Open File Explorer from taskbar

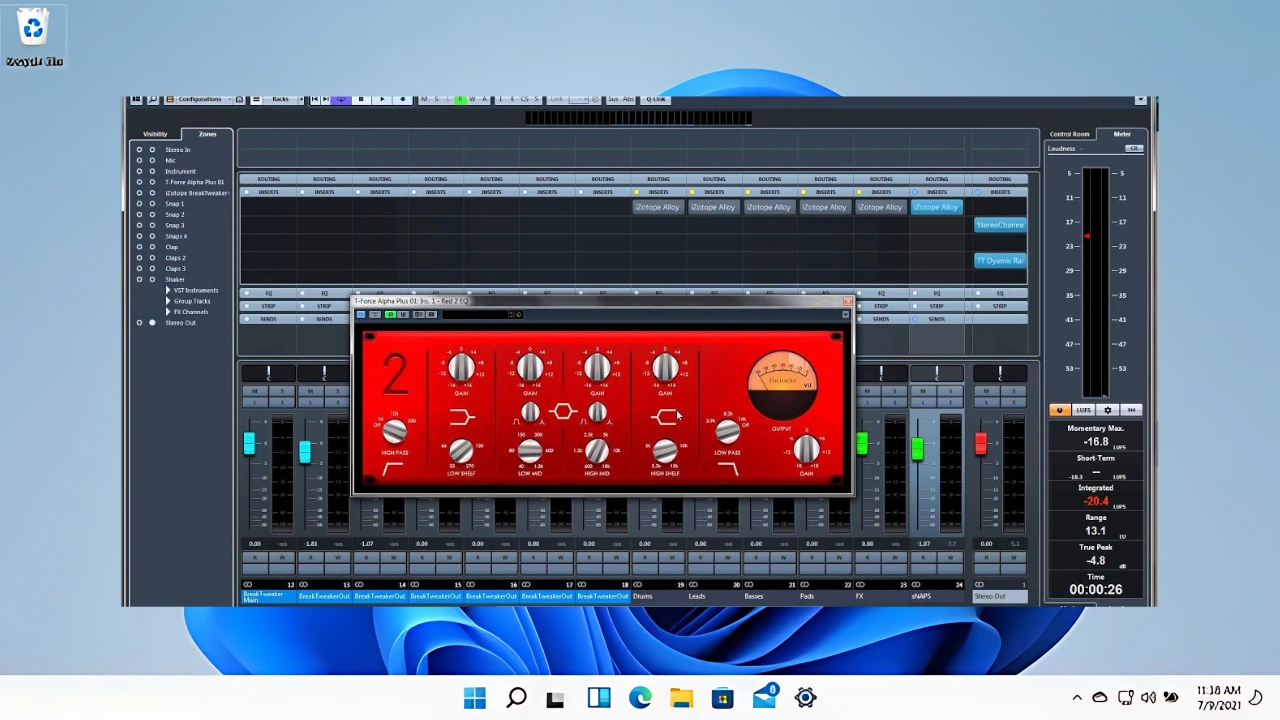pos(682,697)
